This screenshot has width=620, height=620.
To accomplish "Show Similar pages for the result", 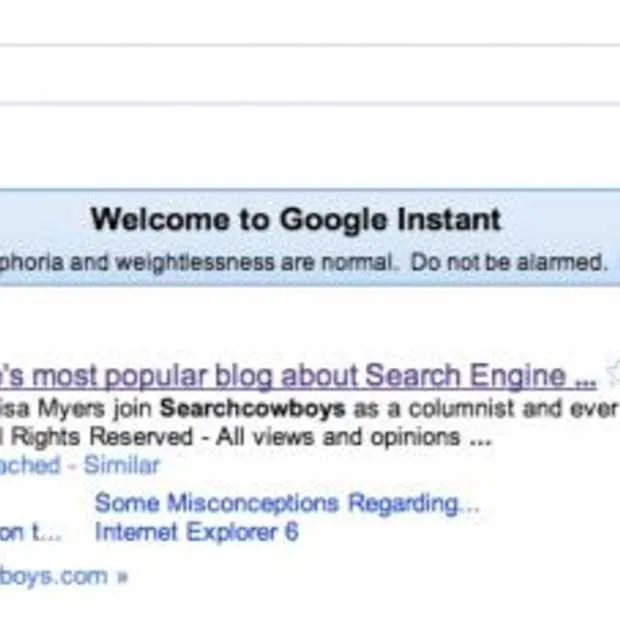I will tap(121, 465).
